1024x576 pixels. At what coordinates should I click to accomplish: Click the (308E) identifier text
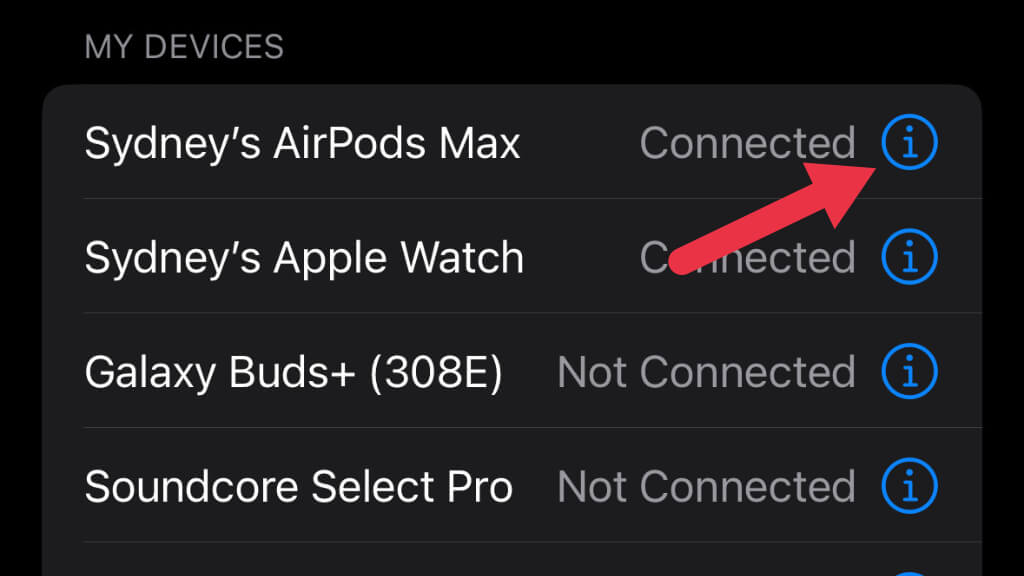(436, 373)
